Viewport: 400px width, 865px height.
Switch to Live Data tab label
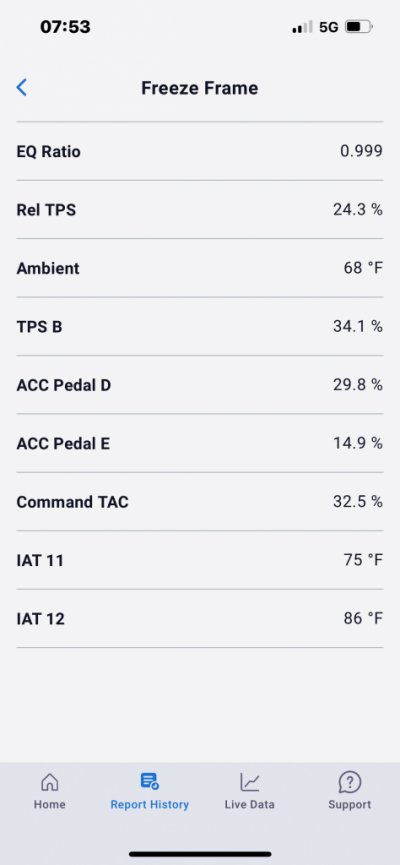coord(249,804)
